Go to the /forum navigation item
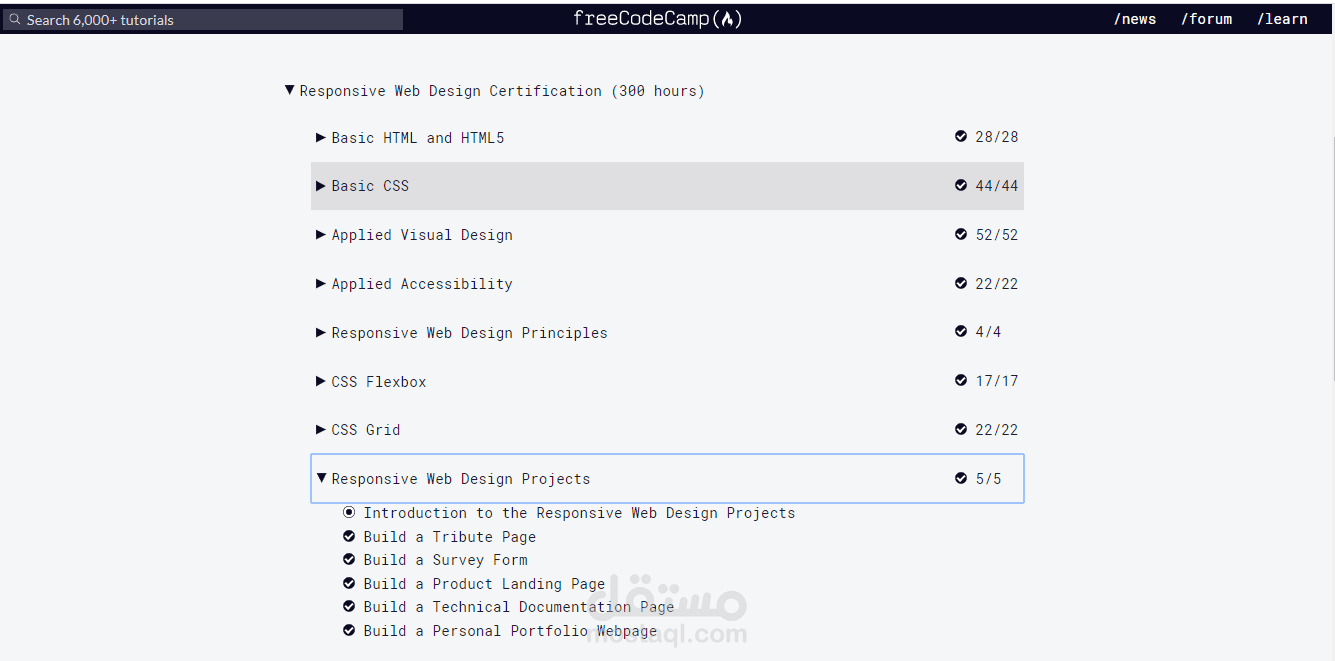Screen dimensions: 1335x661 1206,19
